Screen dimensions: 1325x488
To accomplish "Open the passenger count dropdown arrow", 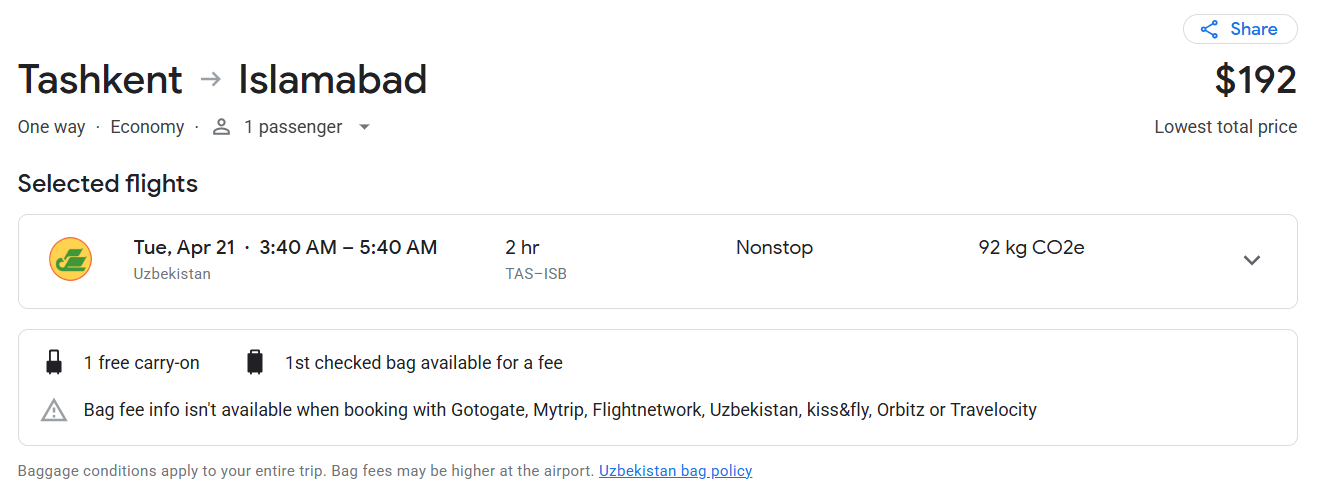I will 364,127.
